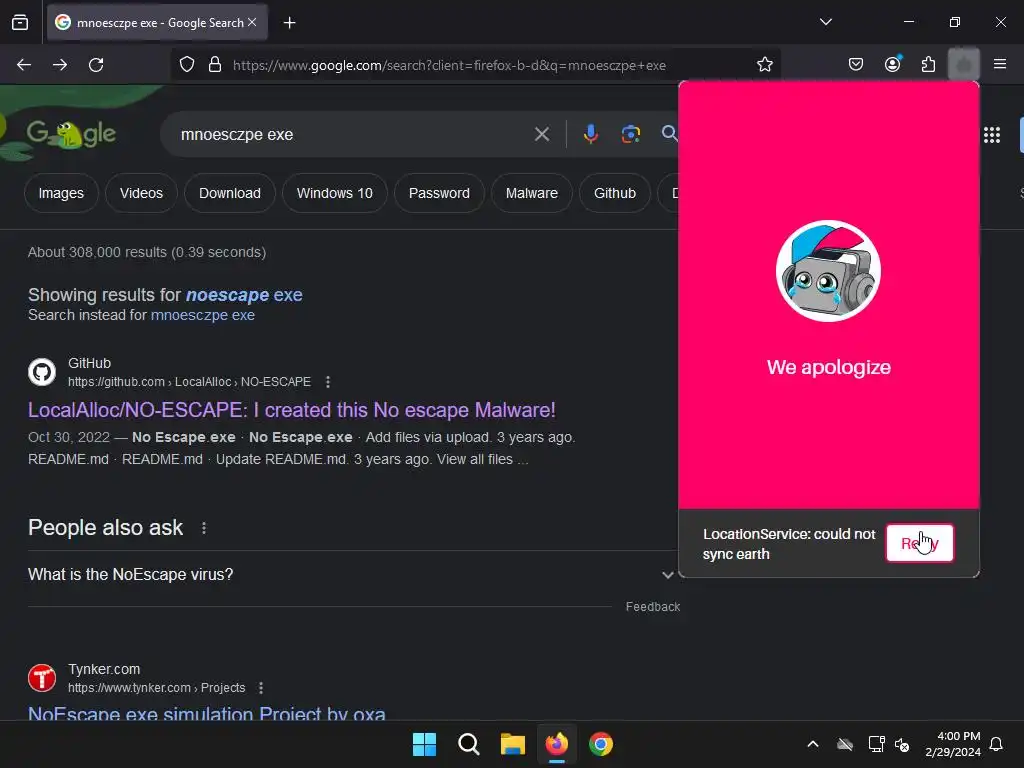Select the Videos filter chip

point(141,193)
